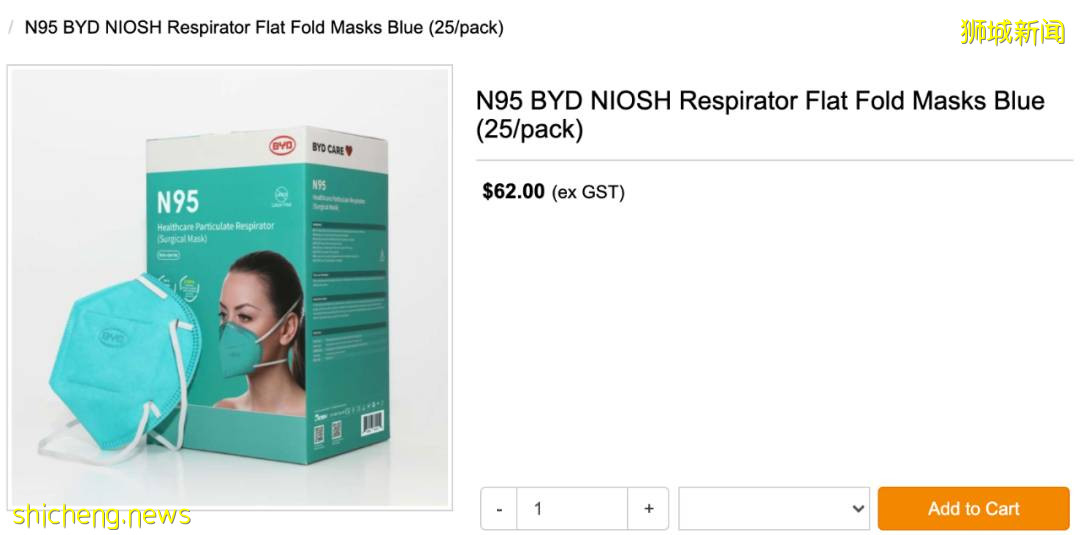Click the $62.00 price label

tap(513, 192)
